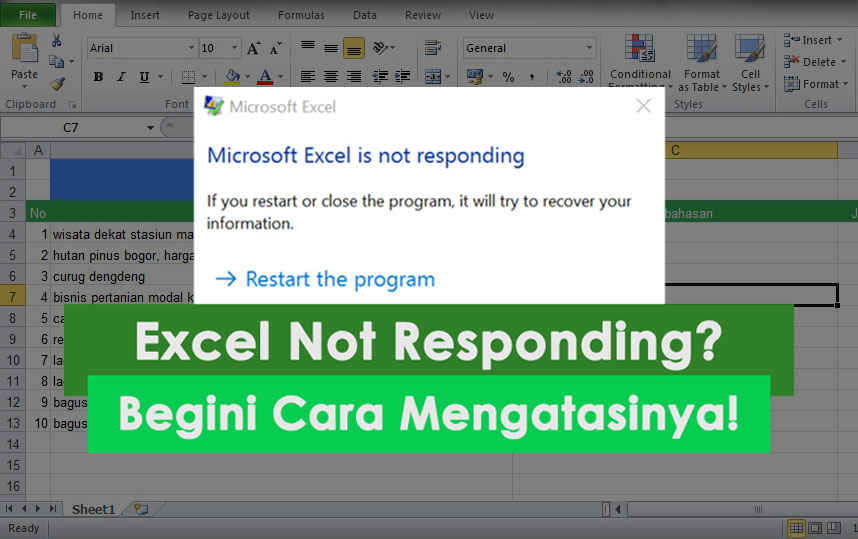
Task: Close the Microsoft Excel not responding dialog
Action: tap(644, 106)
